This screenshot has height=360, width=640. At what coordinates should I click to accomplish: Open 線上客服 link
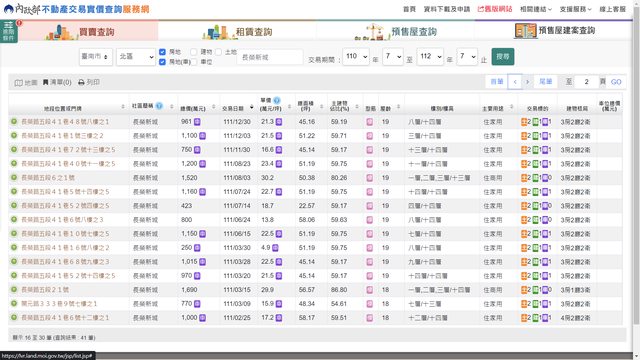click(x=612, y=9)
